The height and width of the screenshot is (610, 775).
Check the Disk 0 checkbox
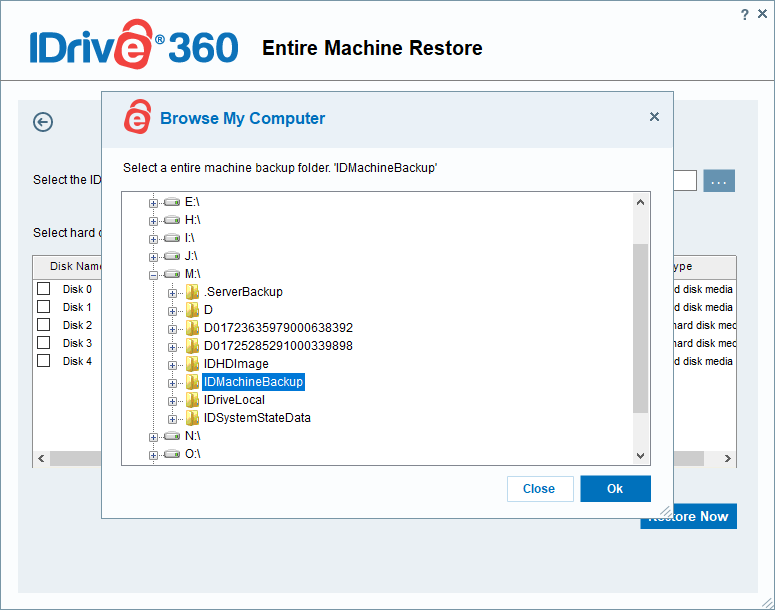44,289
